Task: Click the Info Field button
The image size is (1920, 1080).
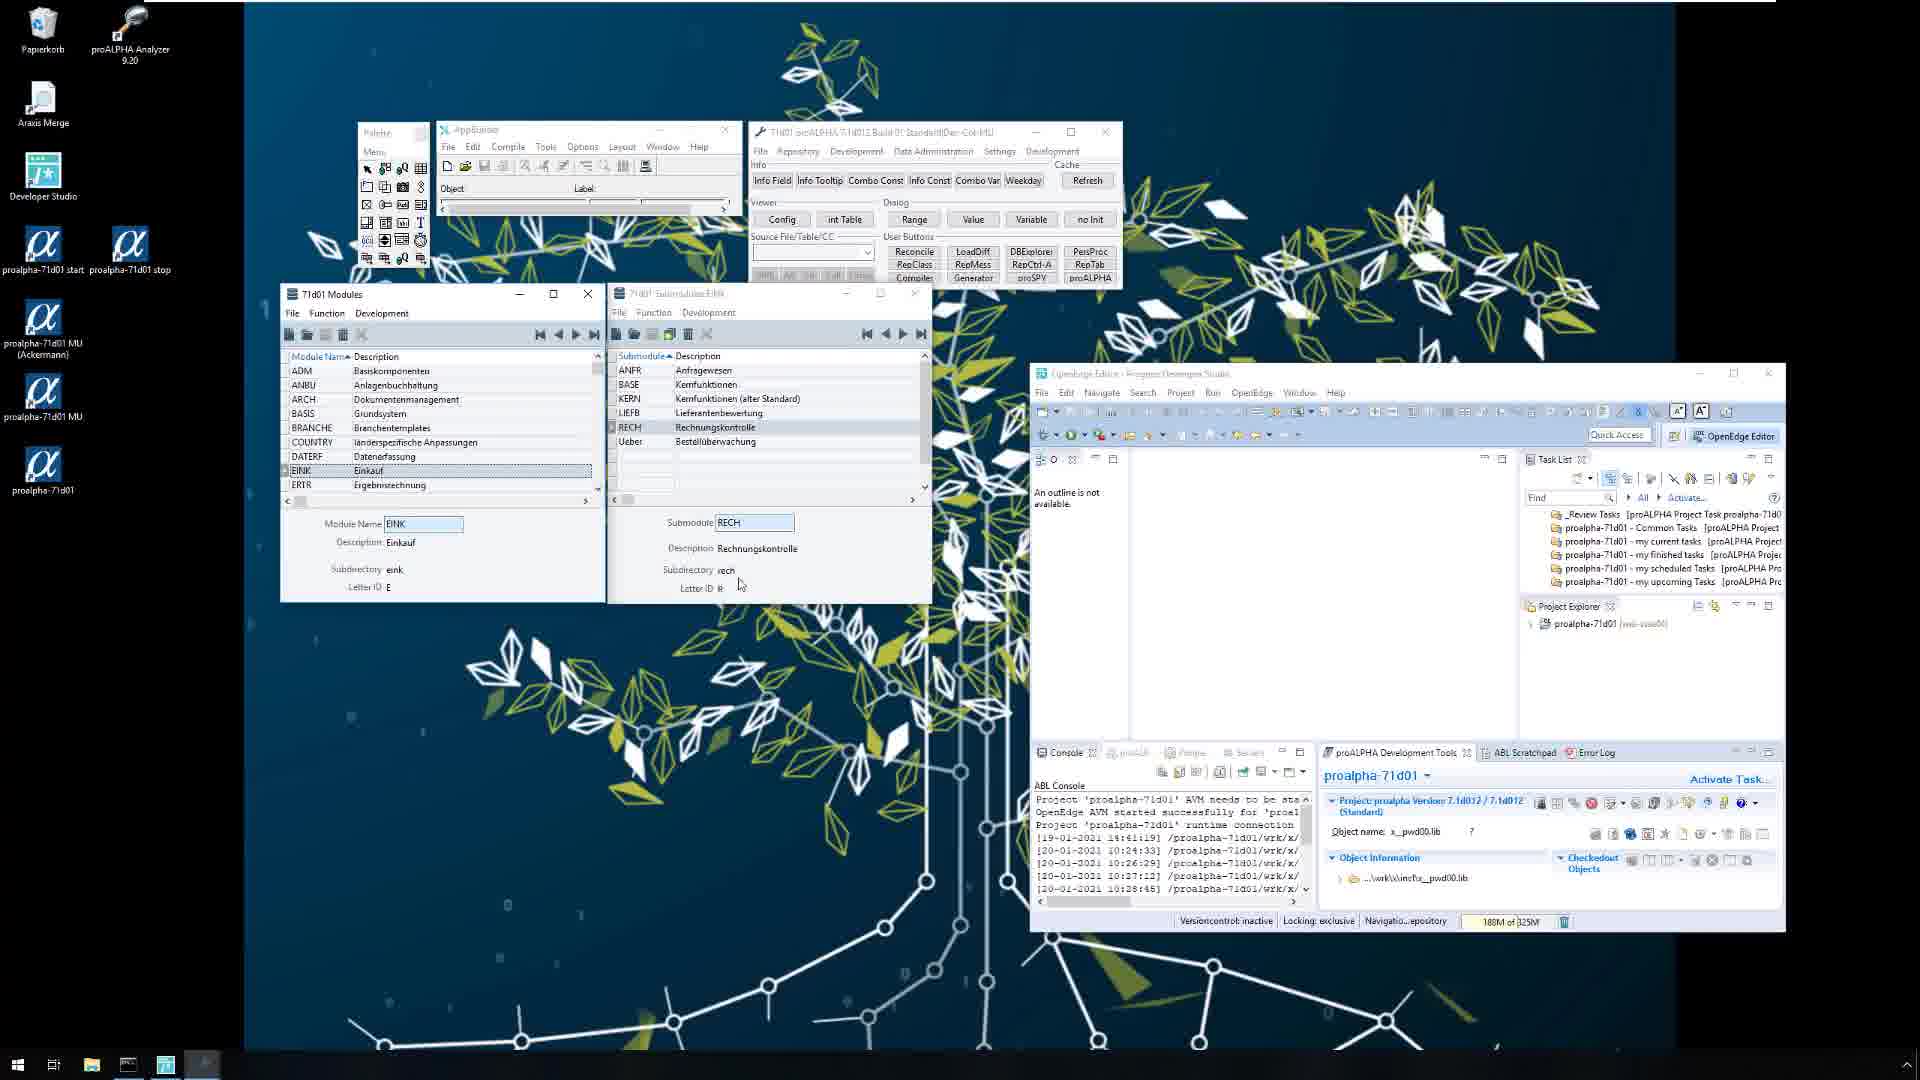Action: click(772, 181)
